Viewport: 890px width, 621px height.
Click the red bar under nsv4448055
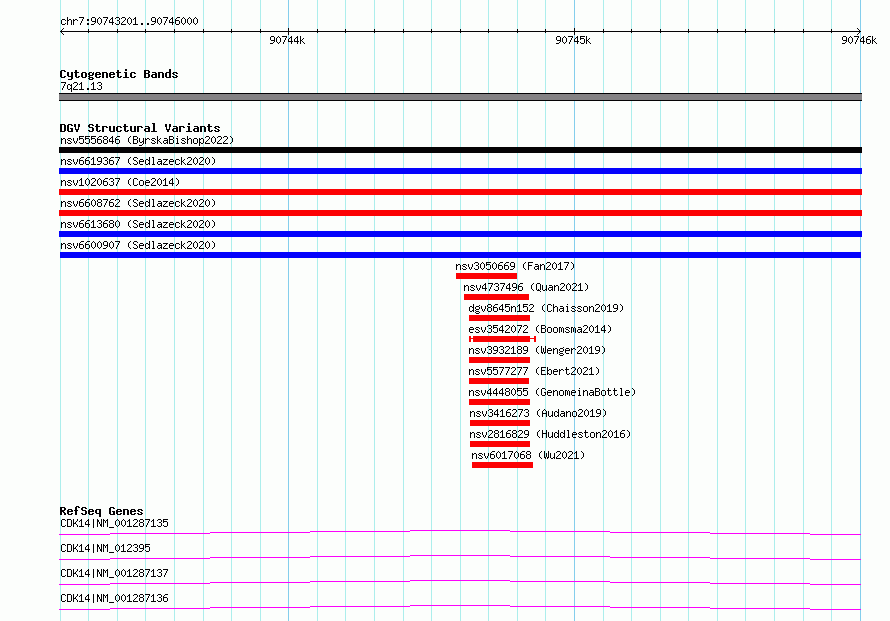click(499, 402)
